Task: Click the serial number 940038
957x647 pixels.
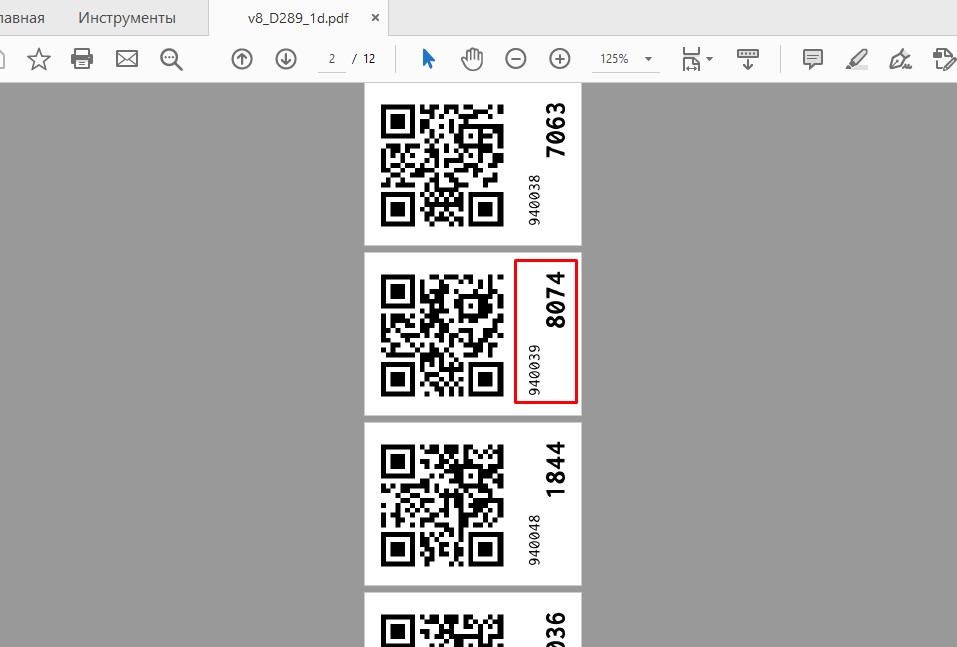Action: coord(534,200)
